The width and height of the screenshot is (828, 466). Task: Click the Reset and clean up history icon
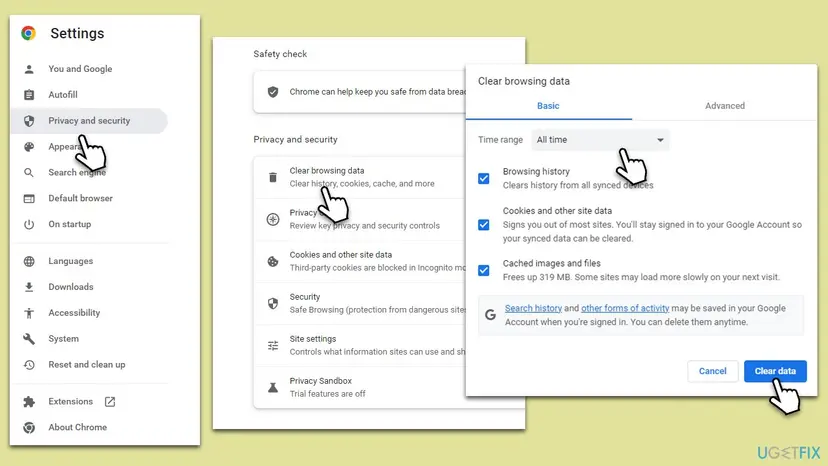point(29,365)
